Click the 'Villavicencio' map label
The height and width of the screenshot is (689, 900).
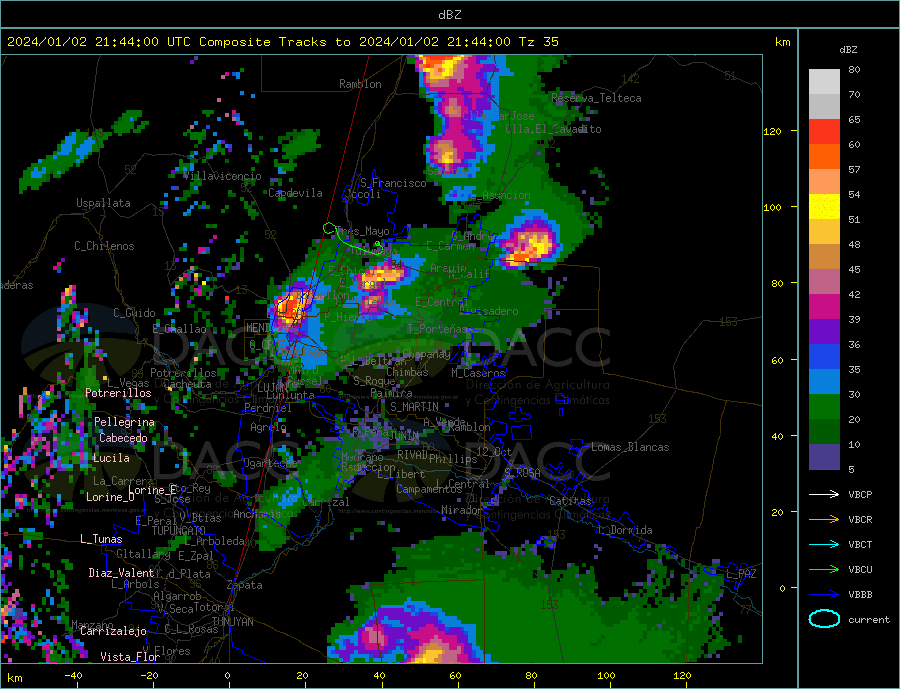[223, 176]
